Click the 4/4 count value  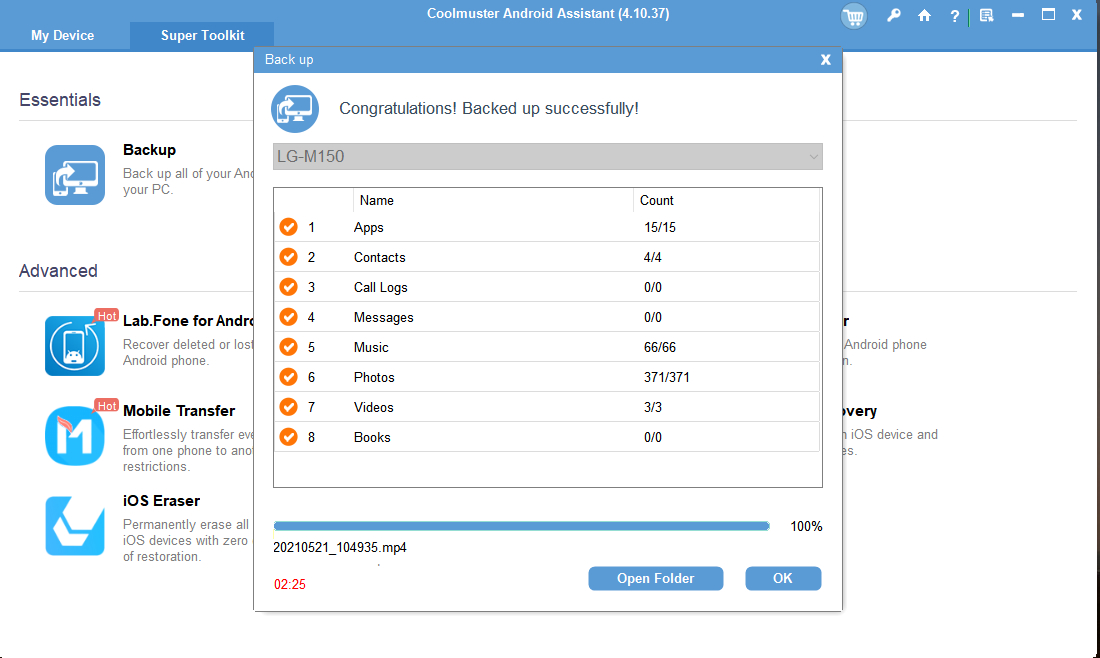click(652, 257)
